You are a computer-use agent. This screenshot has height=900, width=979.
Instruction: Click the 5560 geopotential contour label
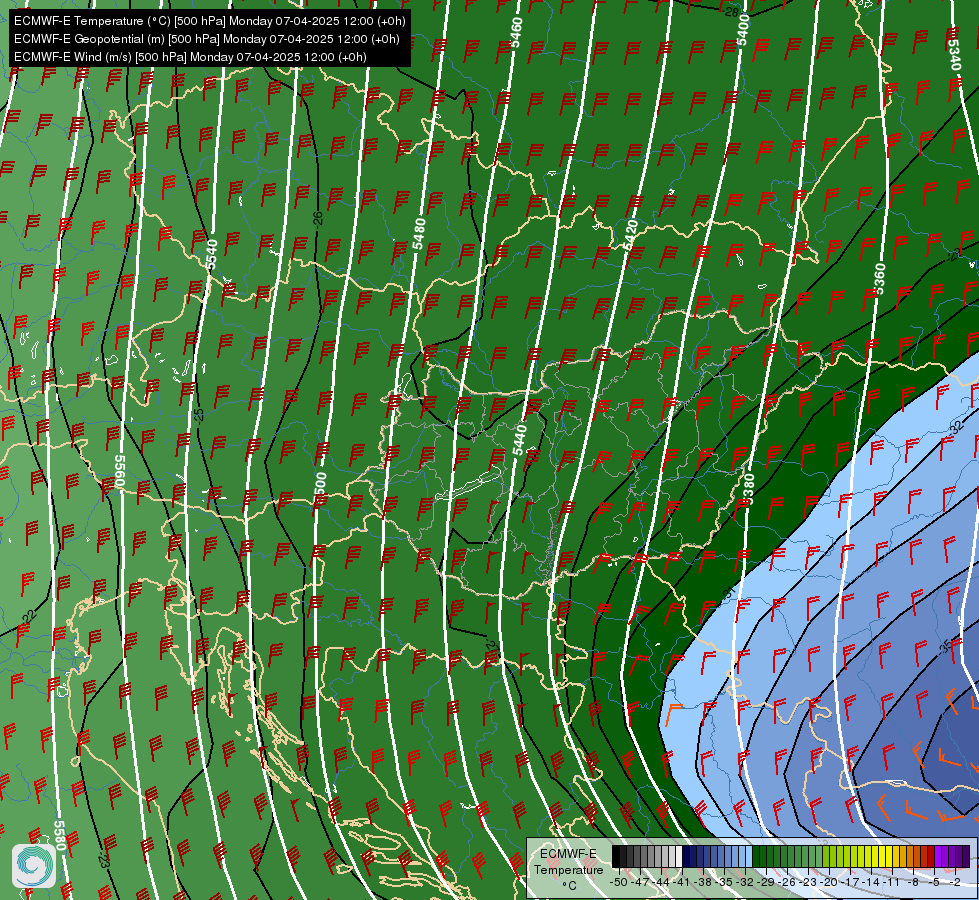[121, 472]
